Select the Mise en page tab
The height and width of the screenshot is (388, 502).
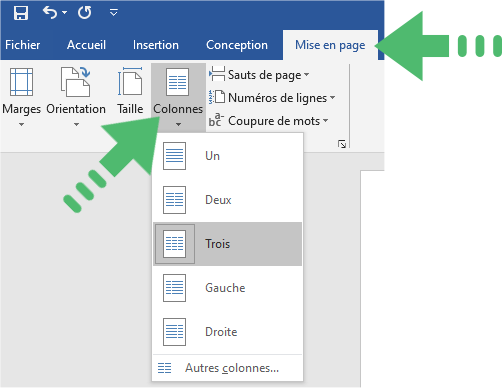(330, 45)
